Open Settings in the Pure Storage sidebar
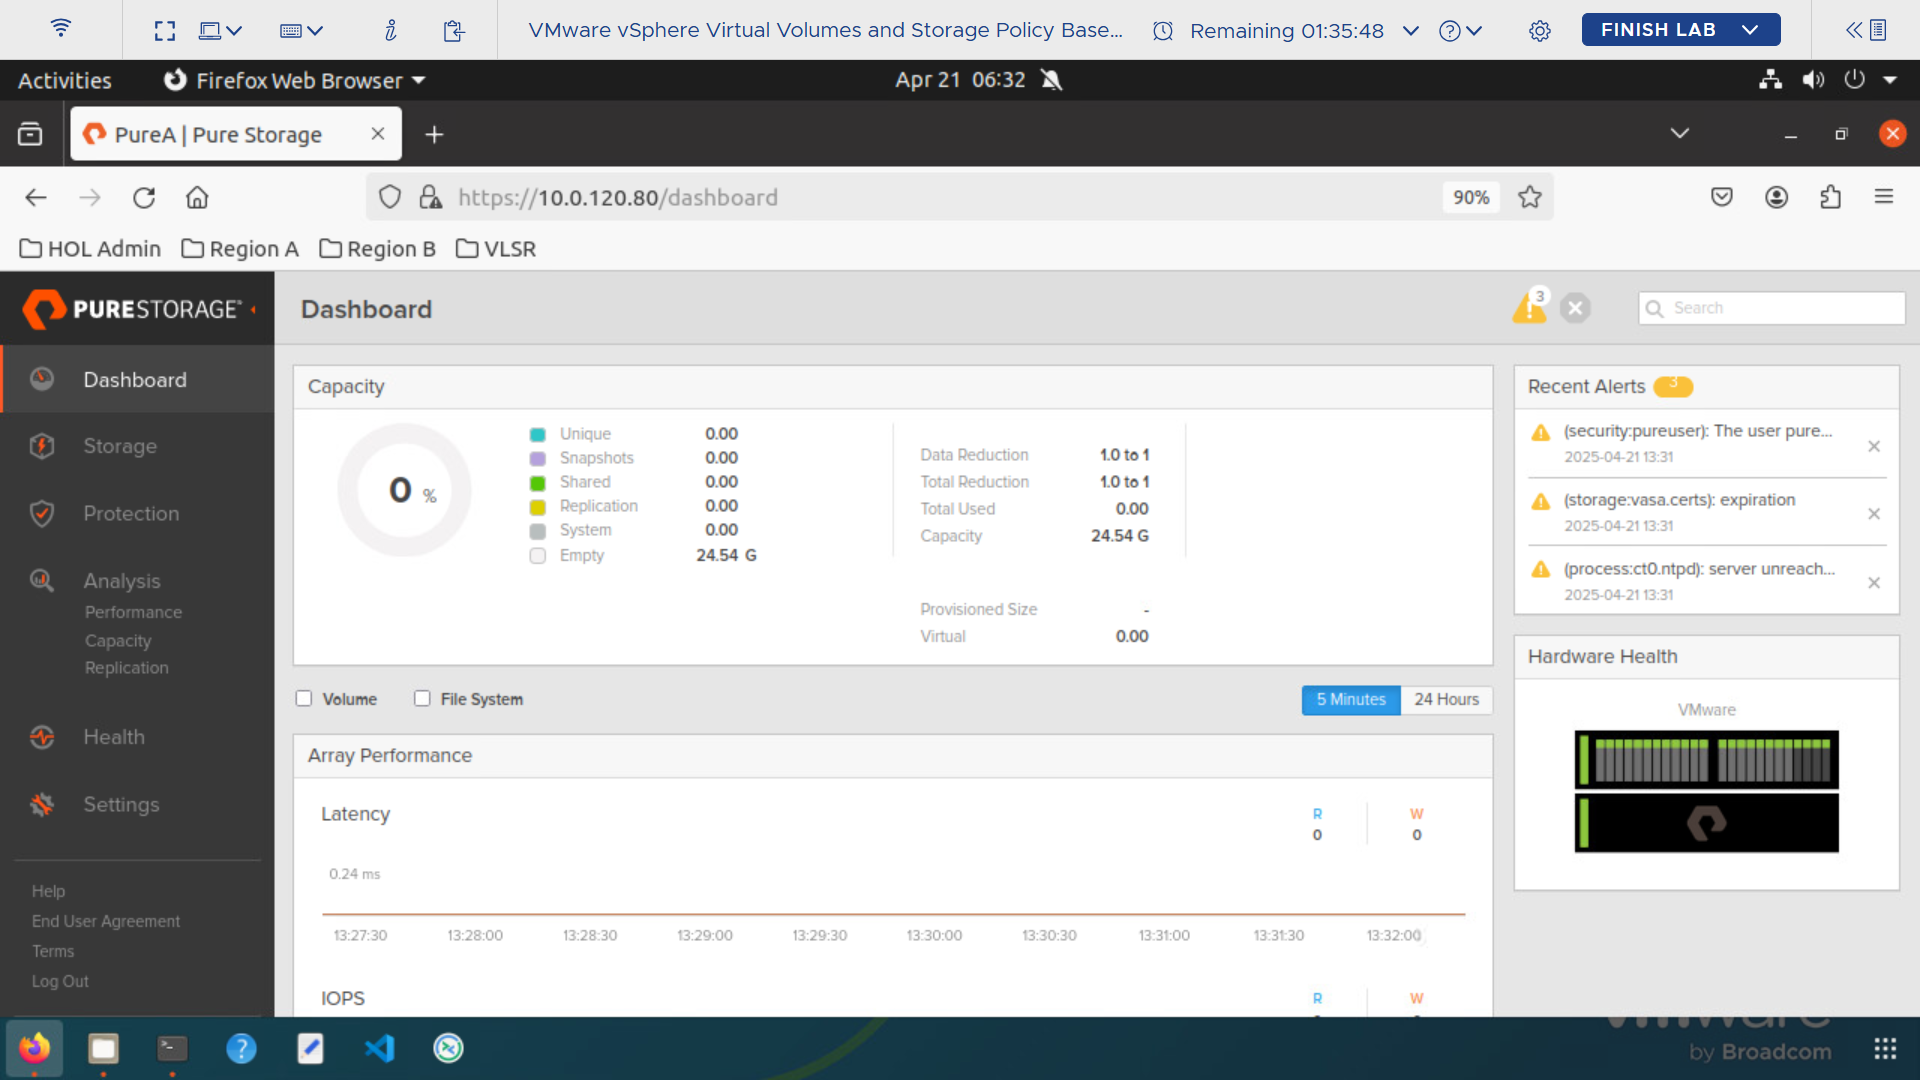The width and height of the screenshot is (1920, 1080). pos(121,804)
